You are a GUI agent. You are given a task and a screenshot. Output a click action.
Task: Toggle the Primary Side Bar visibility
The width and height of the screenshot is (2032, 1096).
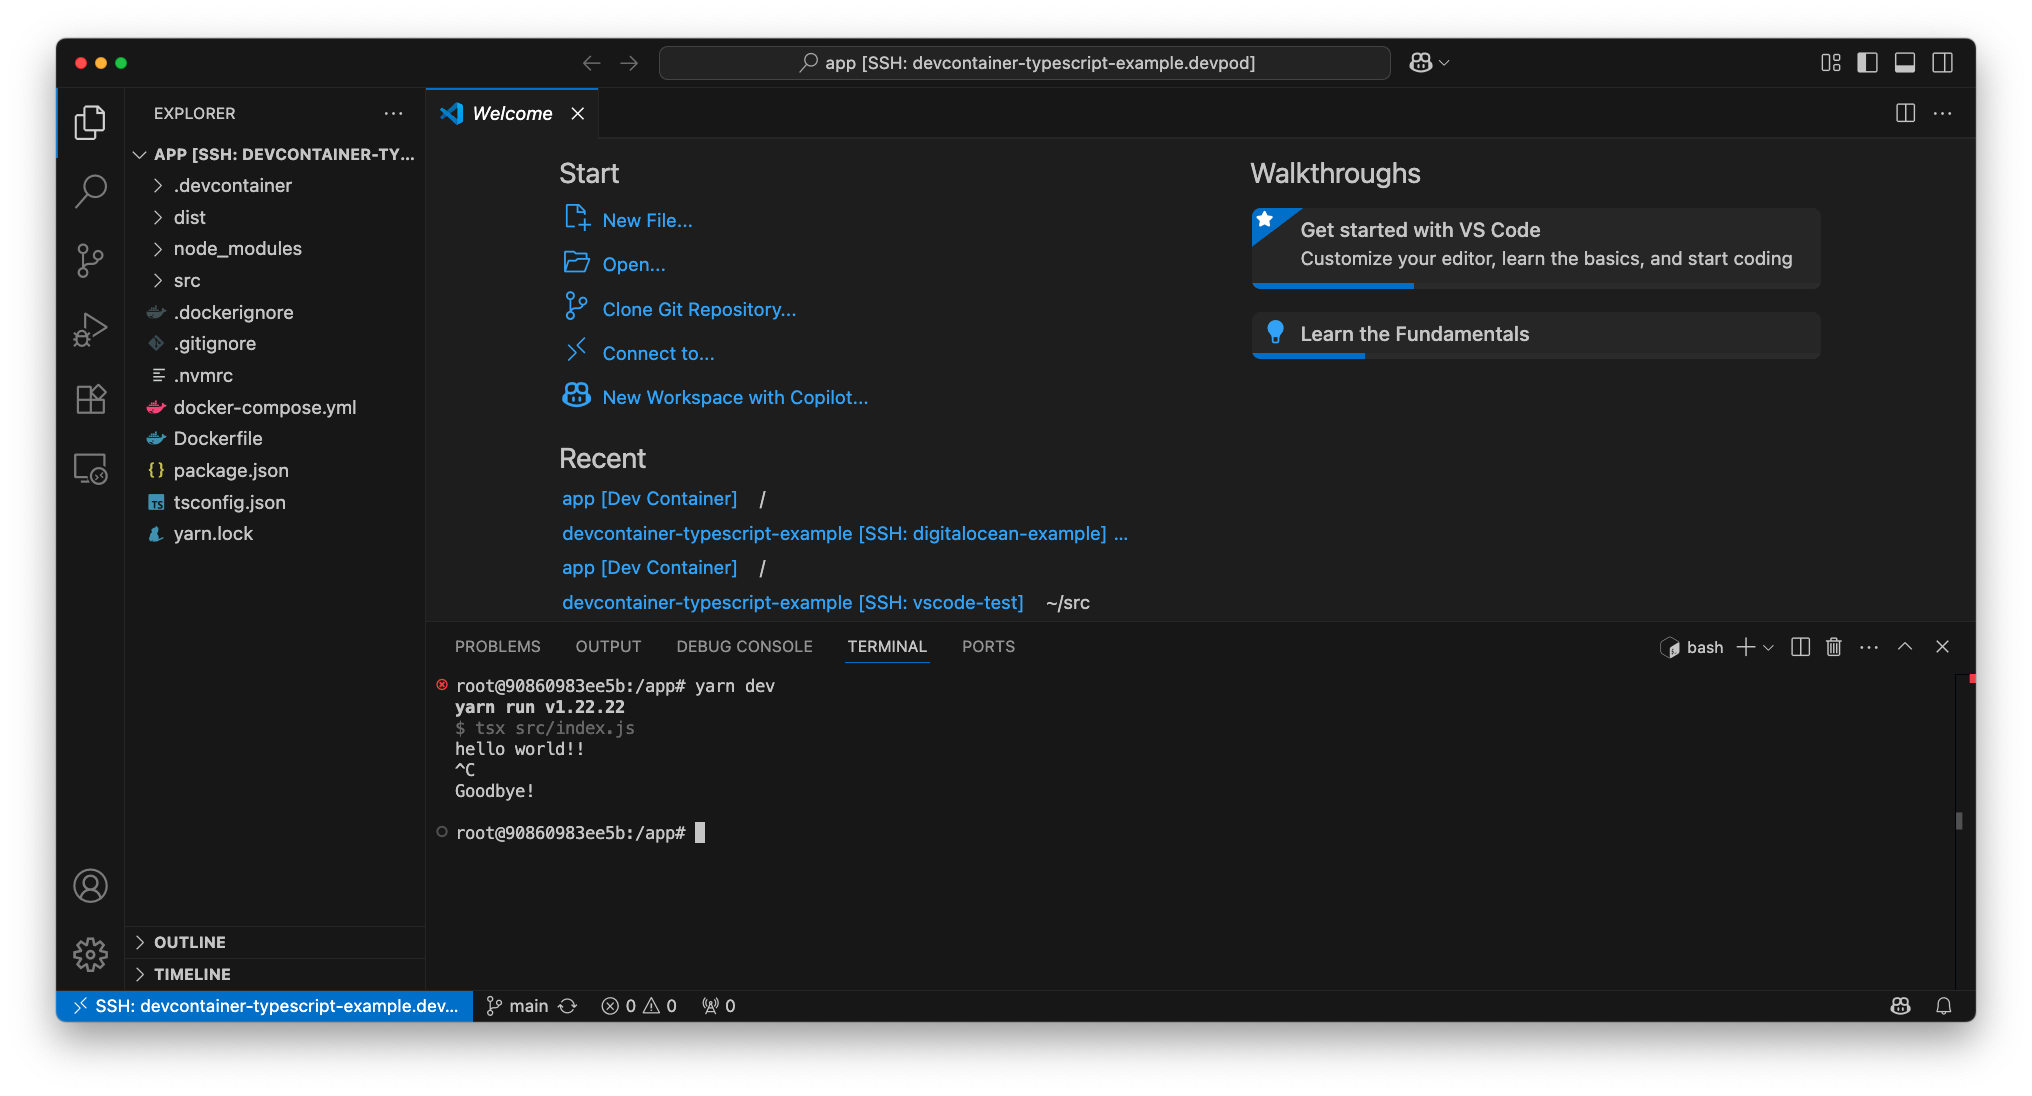pyautogui.click(x=1867, y=63)
